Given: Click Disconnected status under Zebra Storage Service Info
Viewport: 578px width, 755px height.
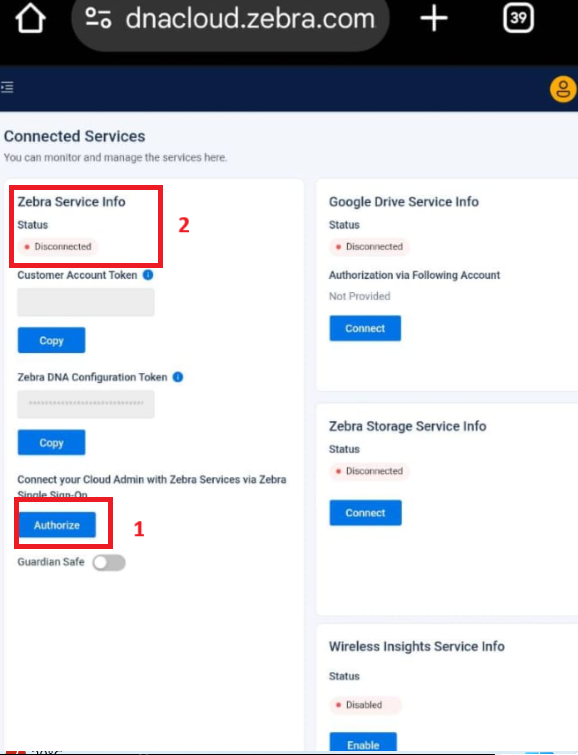Looking at the screenshot, I should 369,471.
